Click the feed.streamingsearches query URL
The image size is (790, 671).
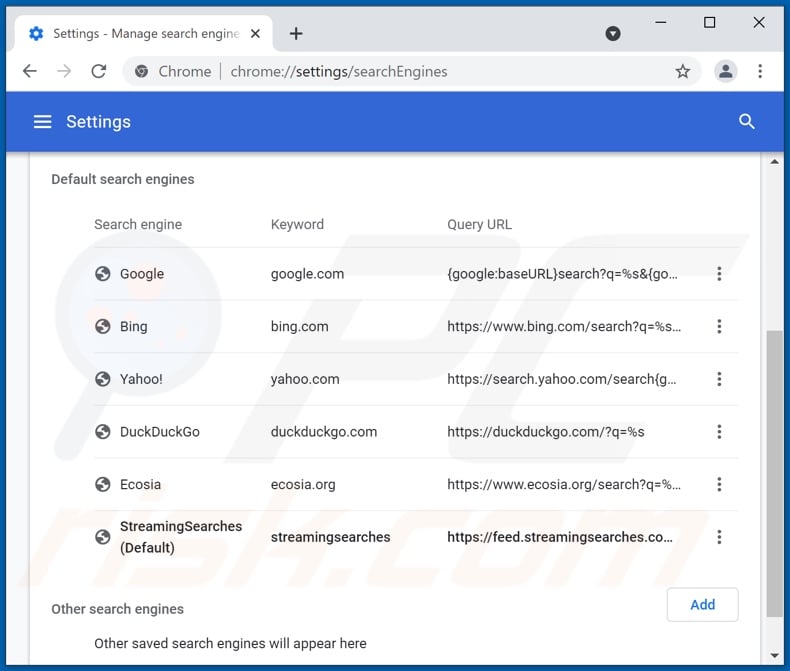coord(560,537)
